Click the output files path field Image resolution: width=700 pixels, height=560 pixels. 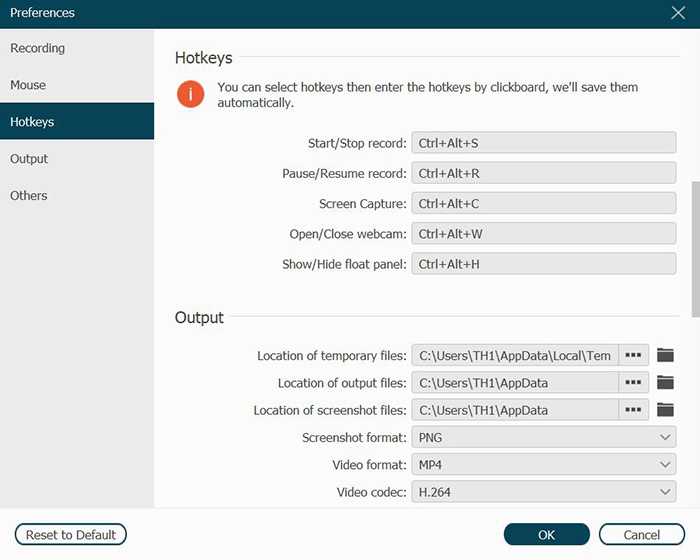[x=515, y=383]
